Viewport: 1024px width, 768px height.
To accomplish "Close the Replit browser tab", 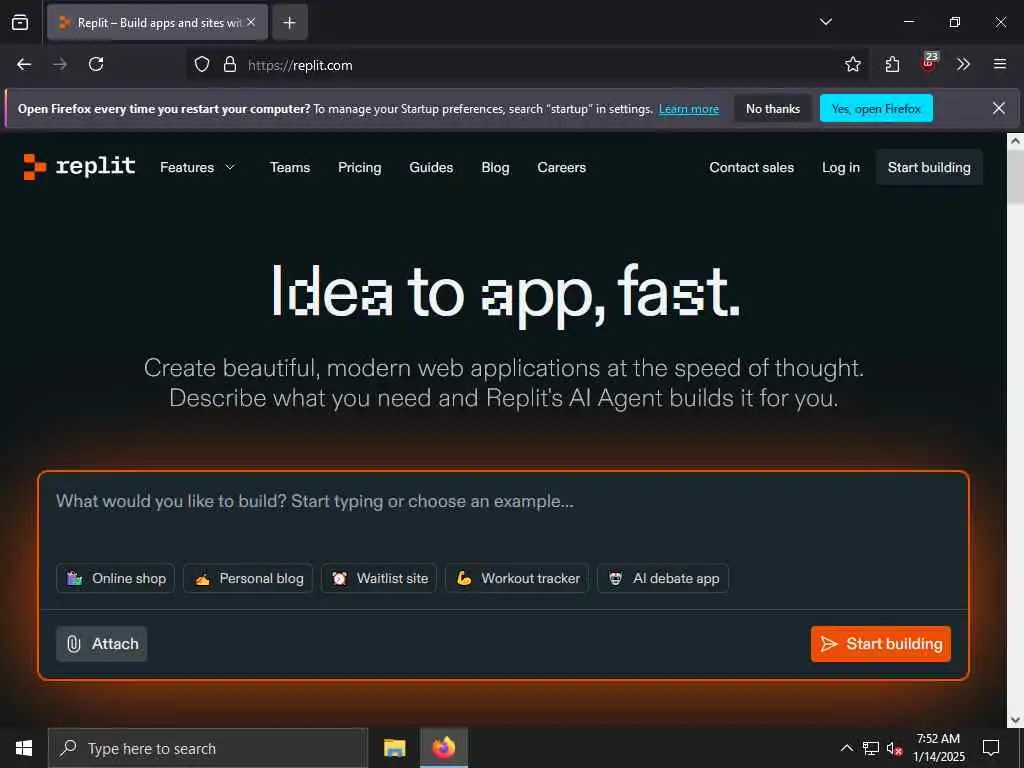I will coord(251,22).
